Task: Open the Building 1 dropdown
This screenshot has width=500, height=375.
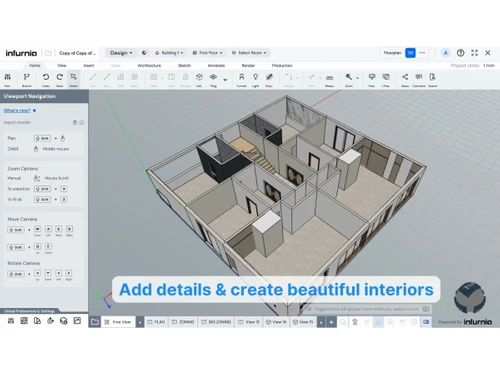Action: (x=169, y=53)
